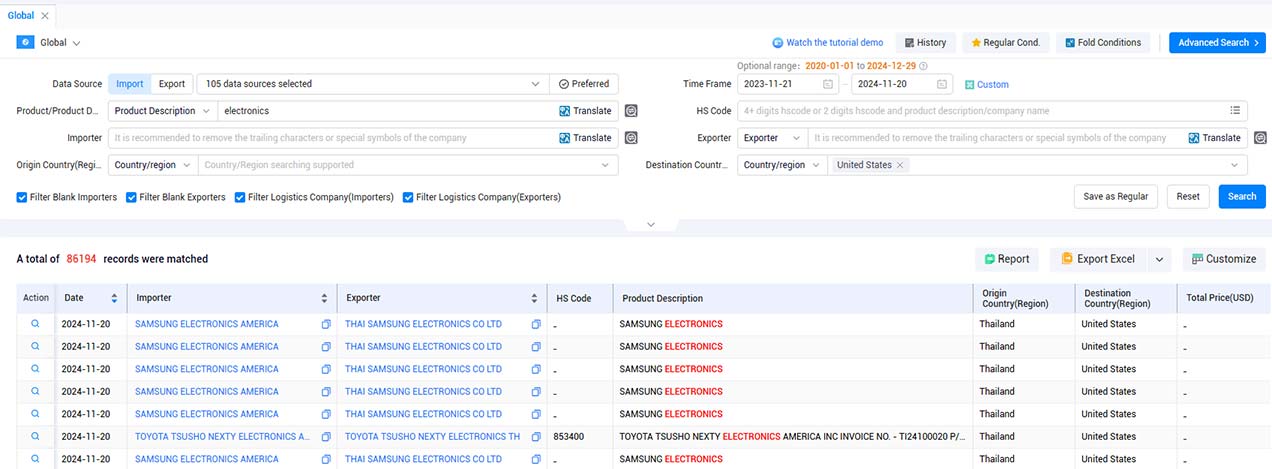Select the Global tab

click(21, 16)
